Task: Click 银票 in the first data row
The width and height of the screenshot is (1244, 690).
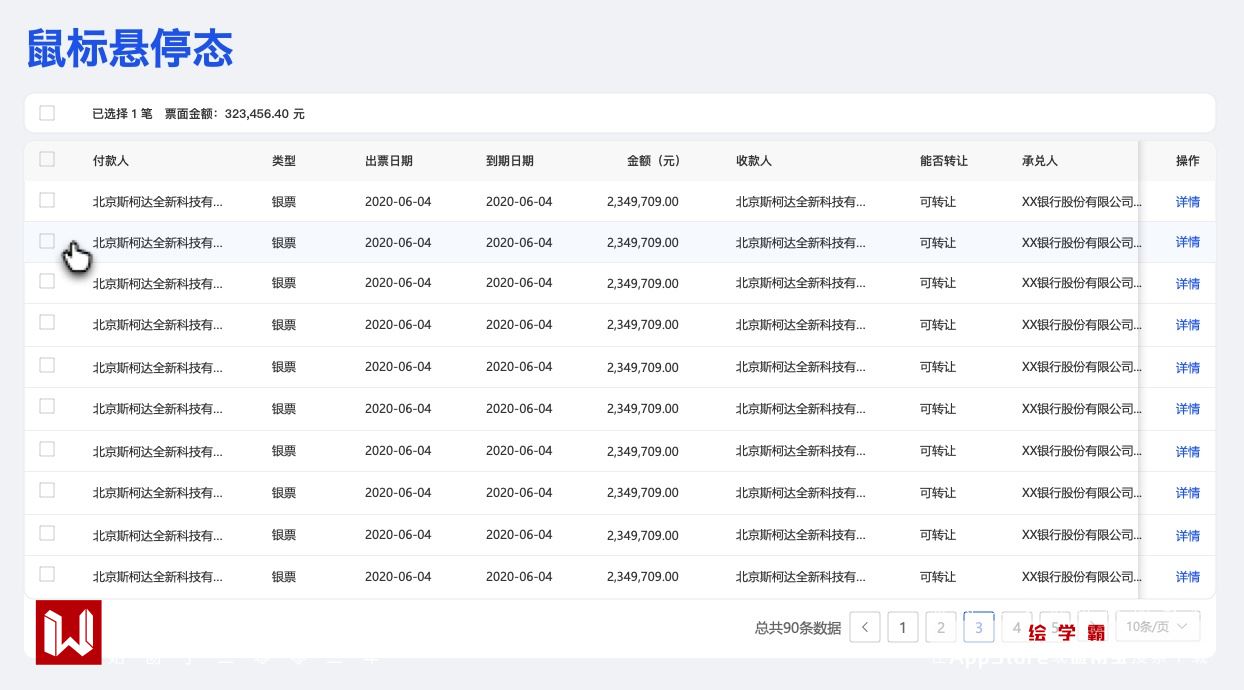Action: [x=284, y=202]
